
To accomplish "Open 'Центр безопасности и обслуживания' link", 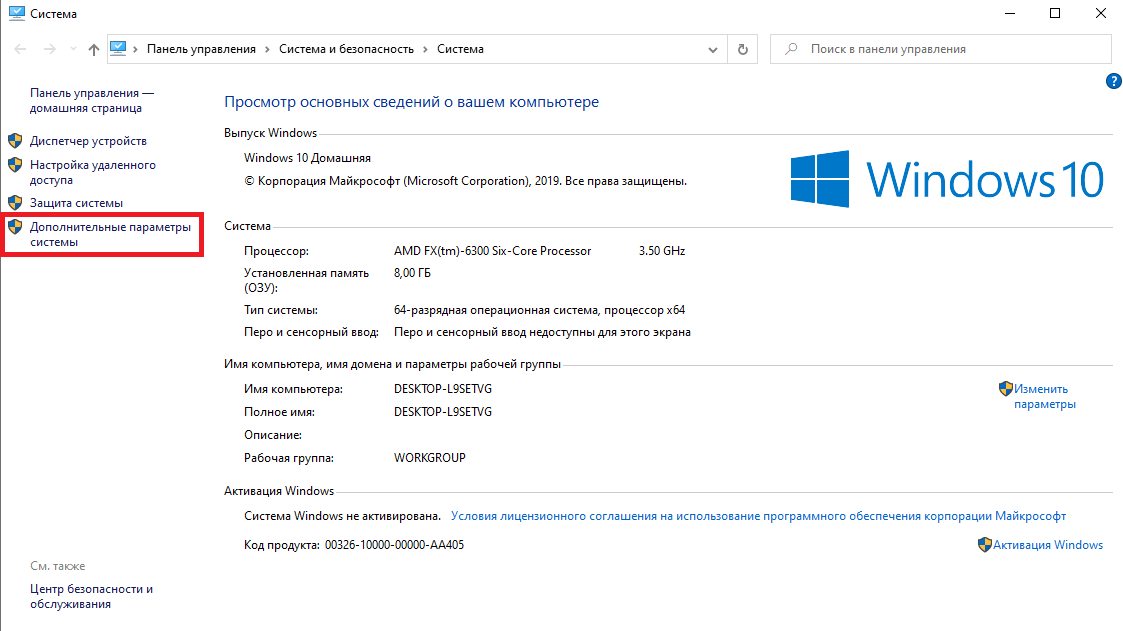I will point(91,596).
